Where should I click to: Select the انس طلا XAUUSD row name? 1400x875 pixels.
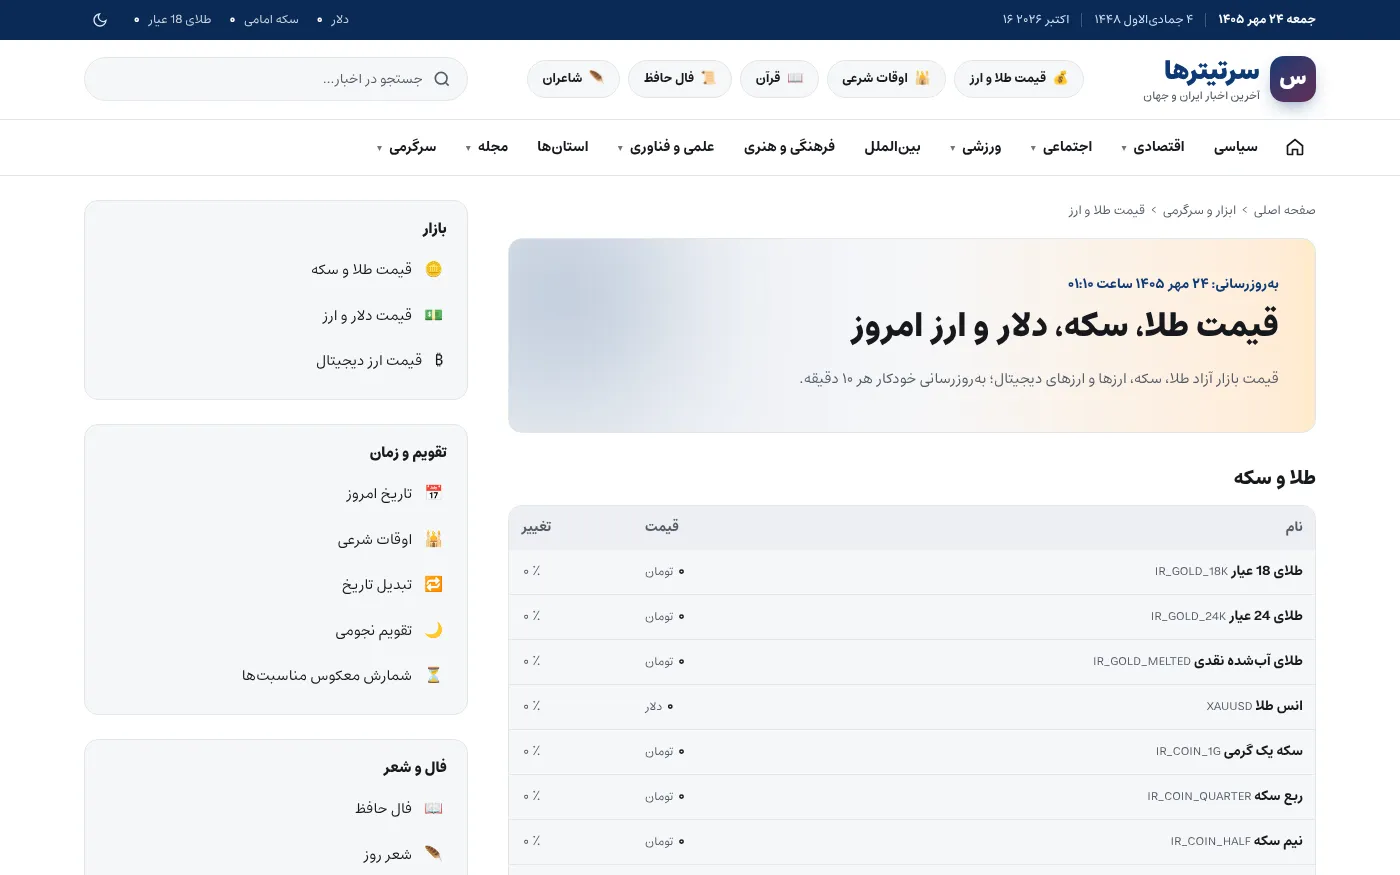[1255, 706]
